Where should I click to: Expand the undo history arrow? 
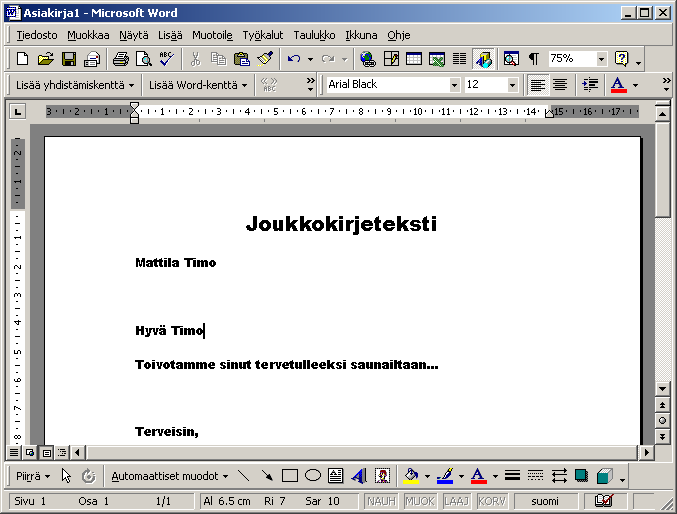coord(310,59)
